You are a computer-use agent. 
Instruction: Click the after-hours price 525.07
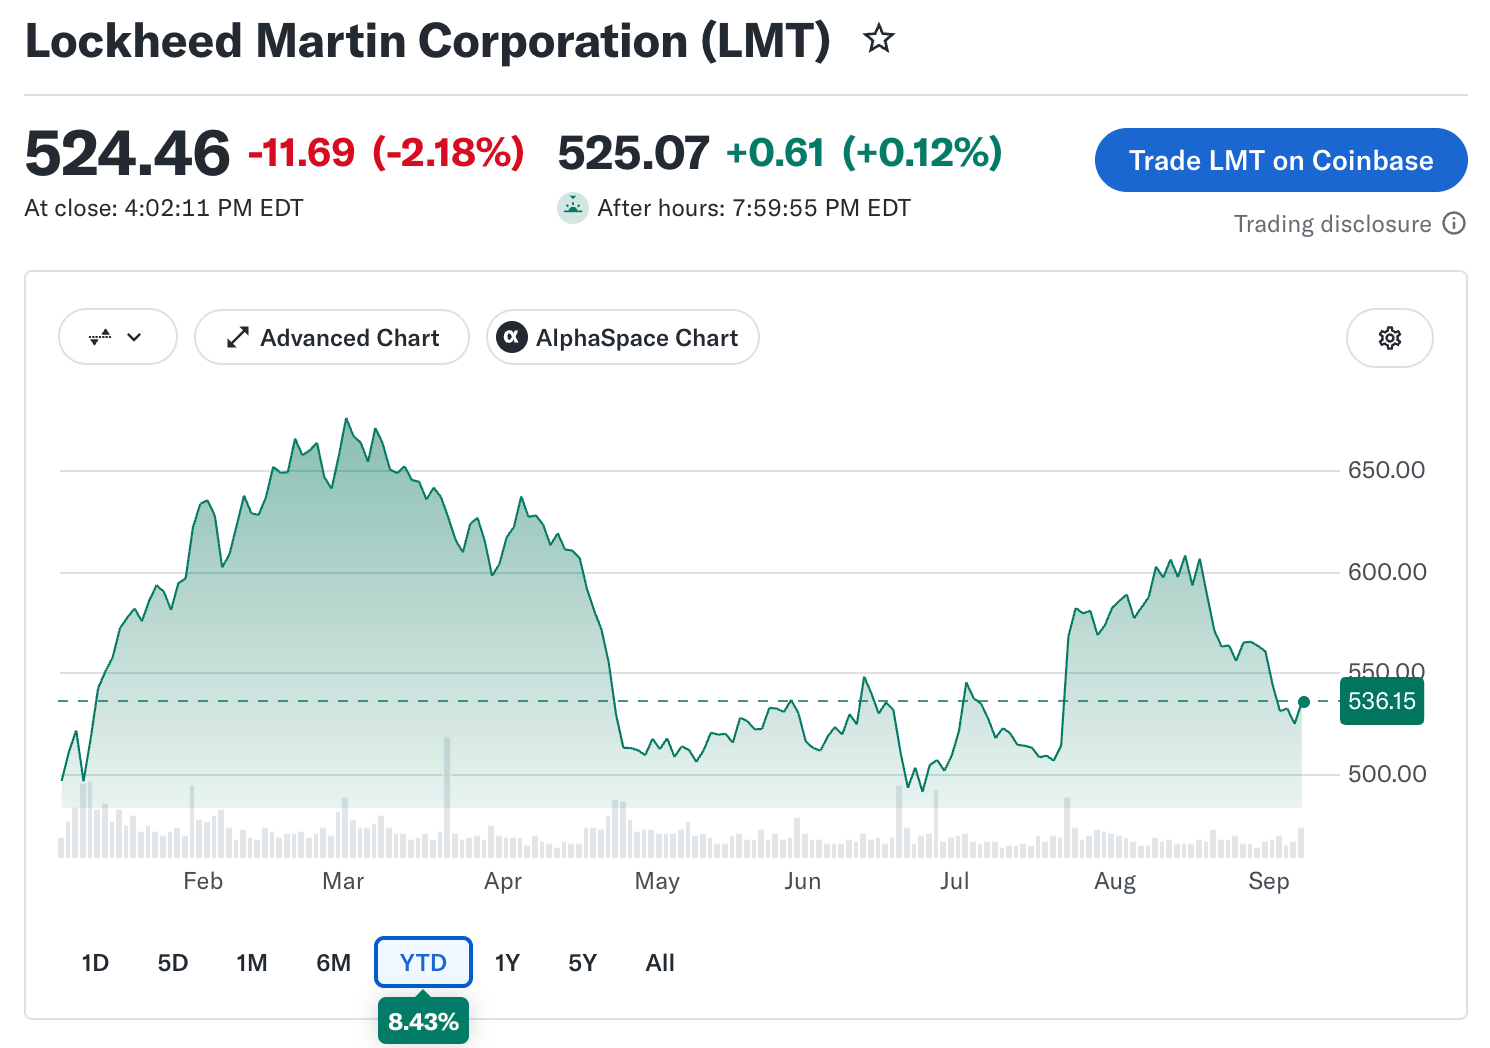pyautogui.click(x=633, y=153)
